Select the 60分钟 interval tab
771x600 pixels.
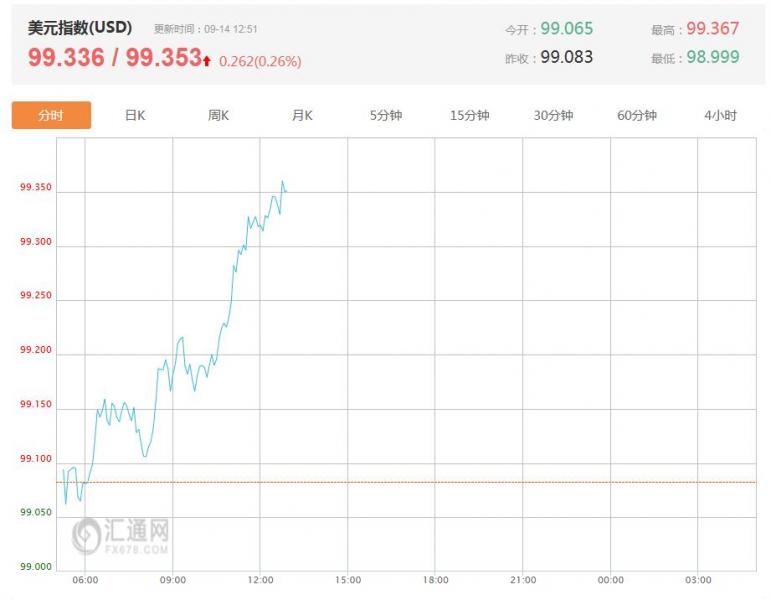637,116
